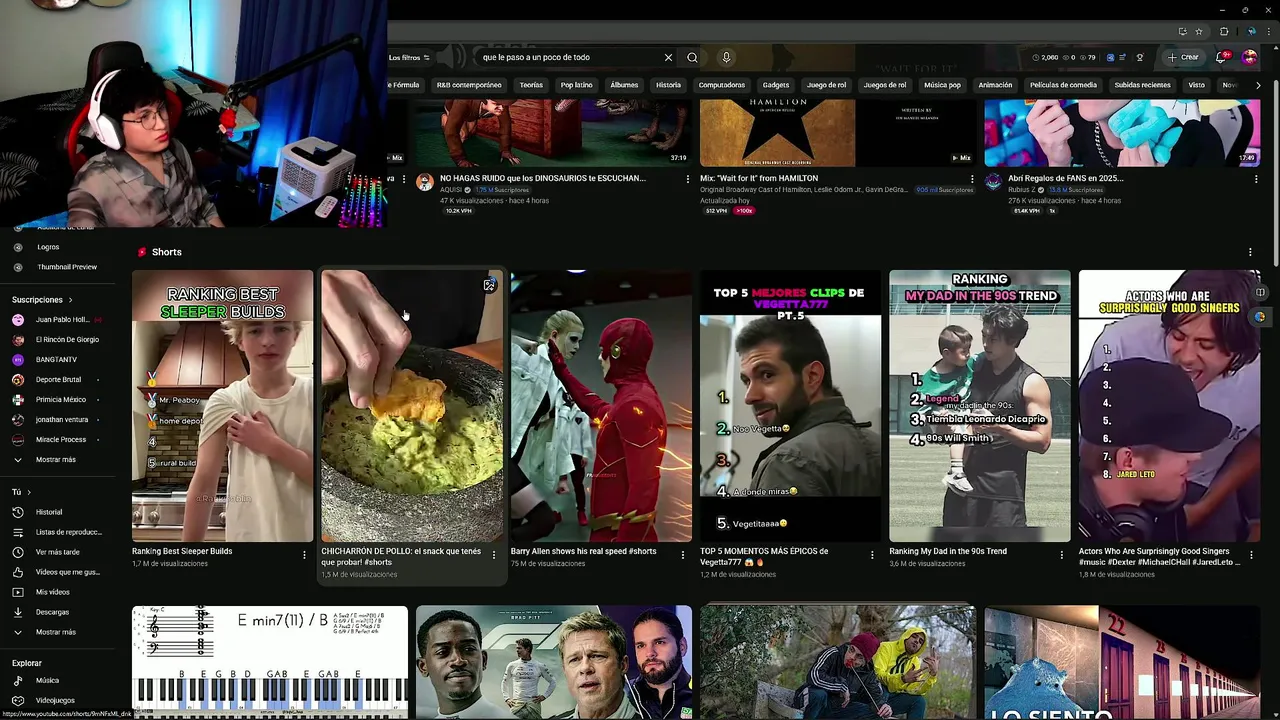Open options for Ranking My Dad short
1280x720 pixels.
1062,554
